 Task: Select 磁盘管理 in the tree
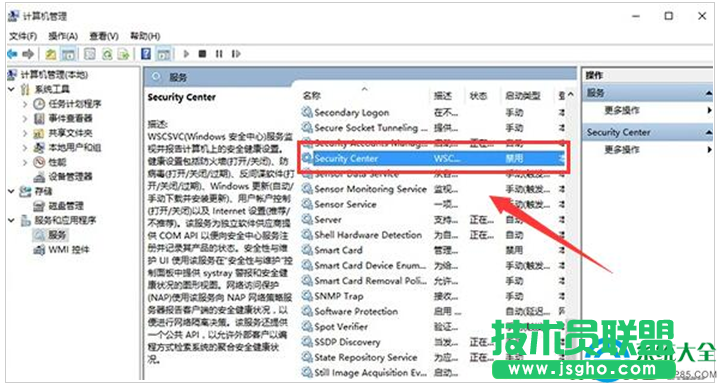coord(66,206)
